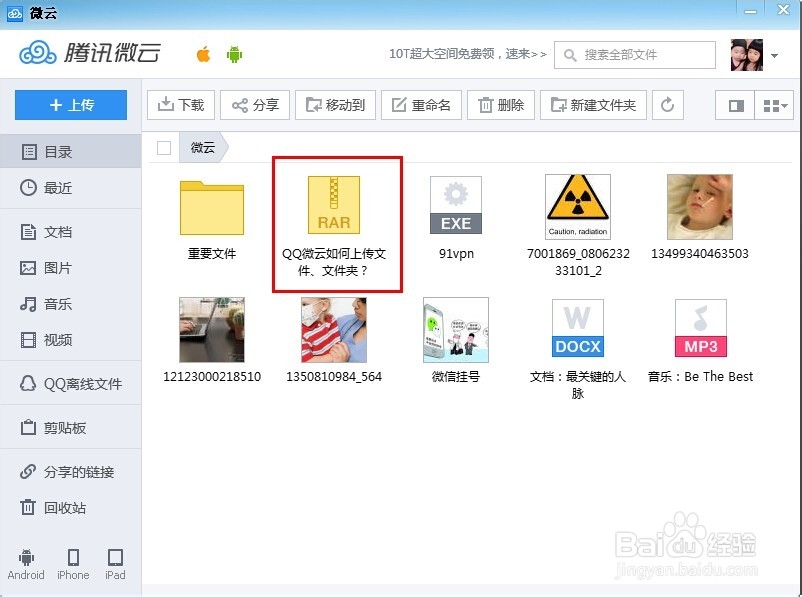Select the 12123000218510 laptop image thumbnail
The height and width of the screenshot is (597, 802).
[212, 330]
